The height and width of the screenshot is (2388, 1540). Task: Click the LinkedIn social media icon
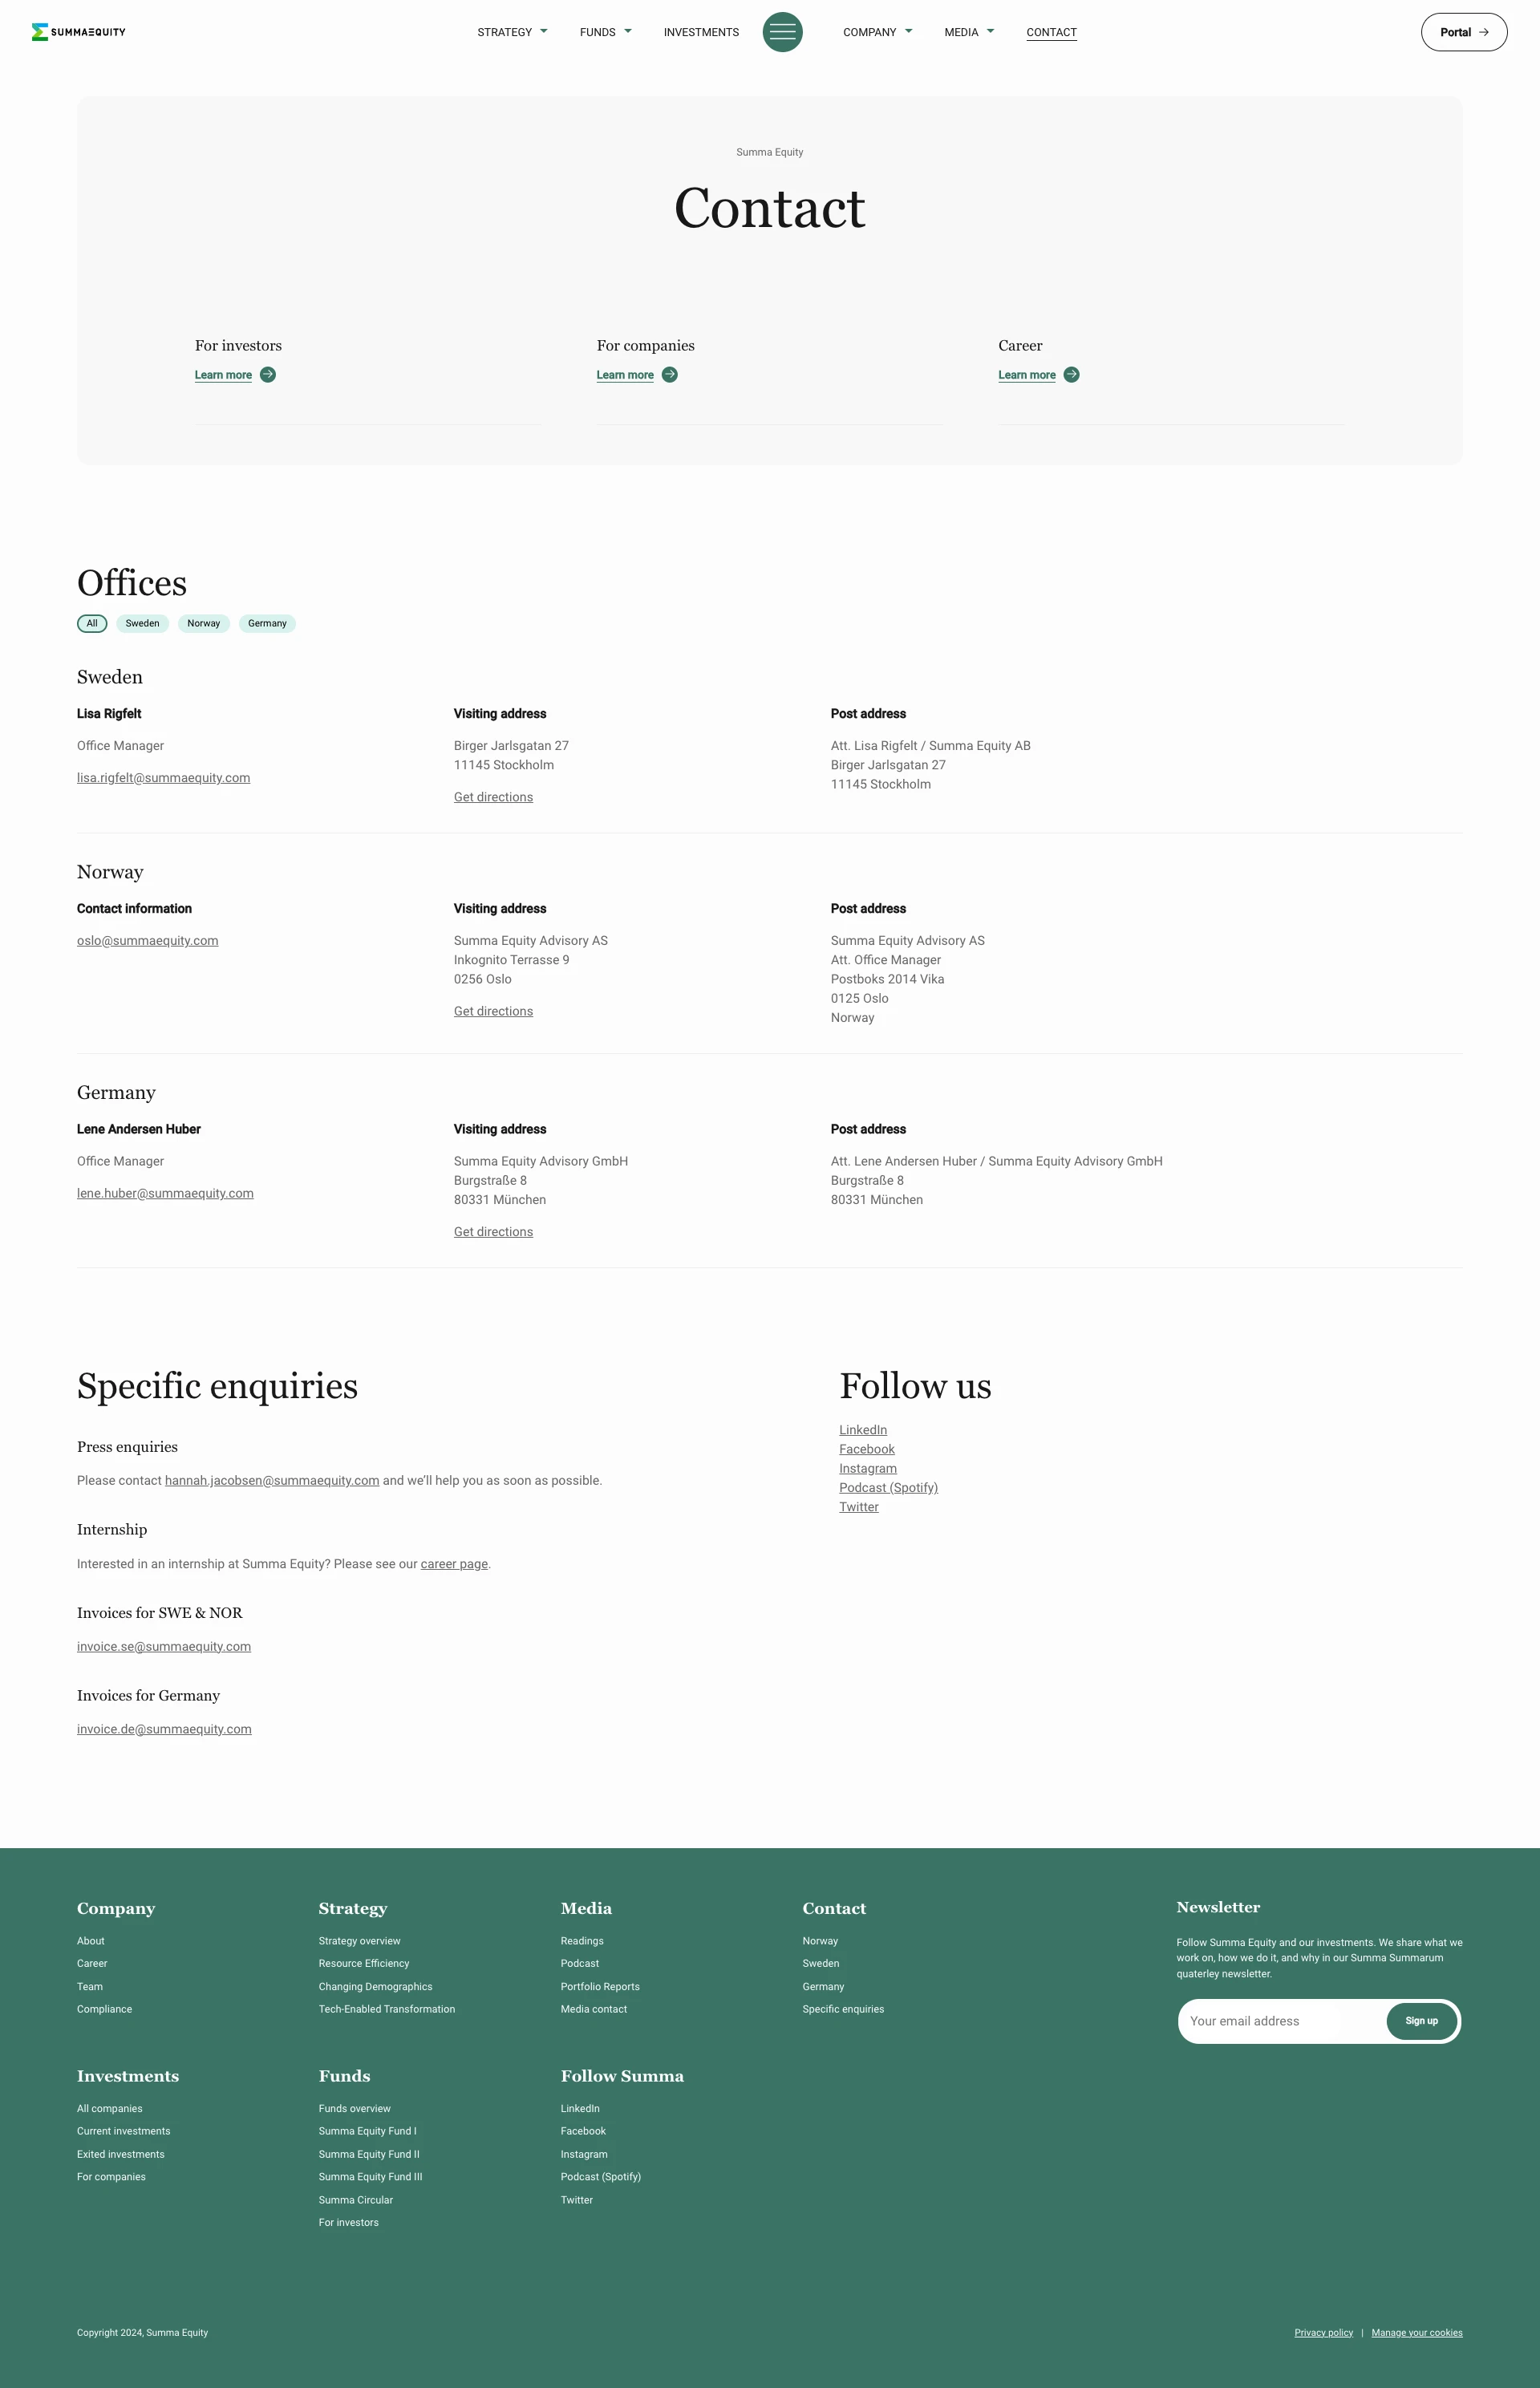(863, 1429)
